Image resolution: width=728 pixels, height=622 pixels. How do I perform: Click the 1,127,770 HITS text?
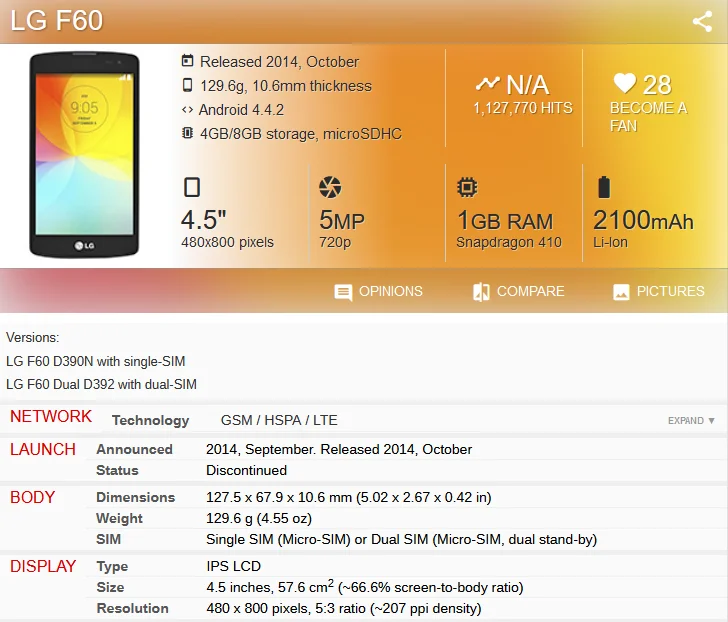[x=523, y=108]
